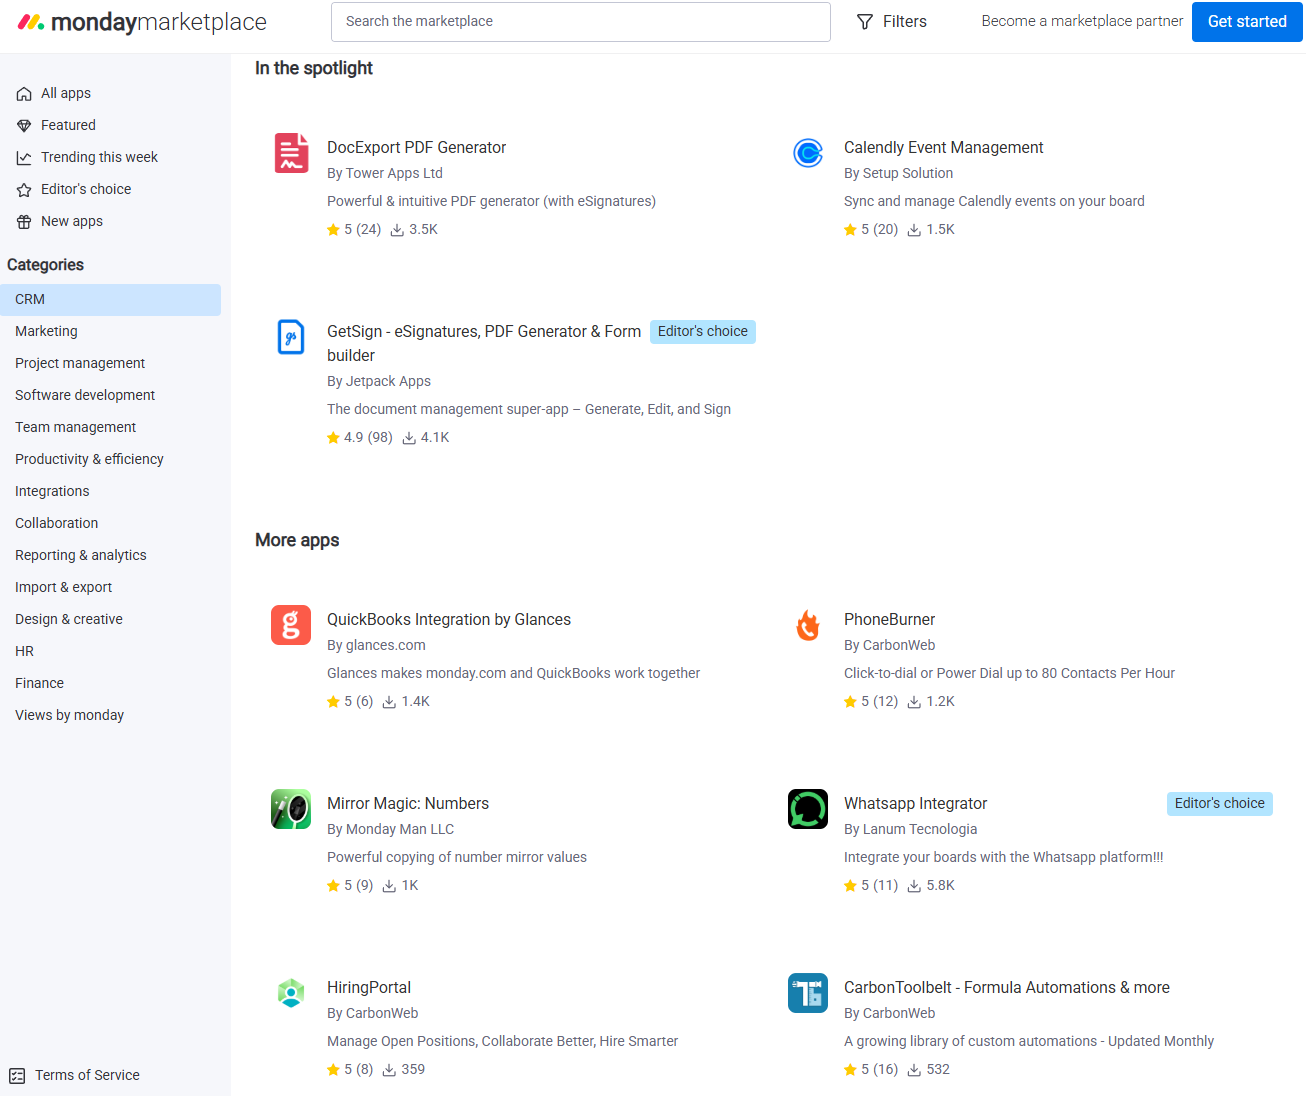1306x1096 pixels.
Task: Select the PhoneBurner flame app icon
Action: point(808,625)
